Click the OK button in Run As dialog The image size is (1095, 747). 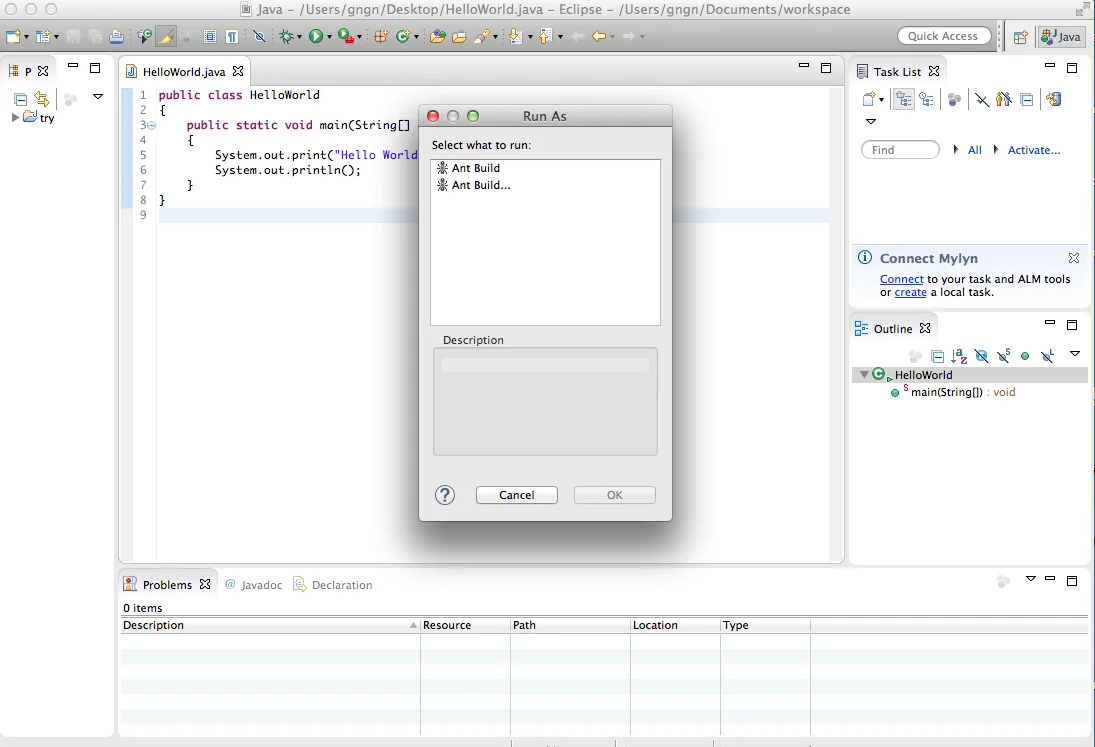pos(615,495)
